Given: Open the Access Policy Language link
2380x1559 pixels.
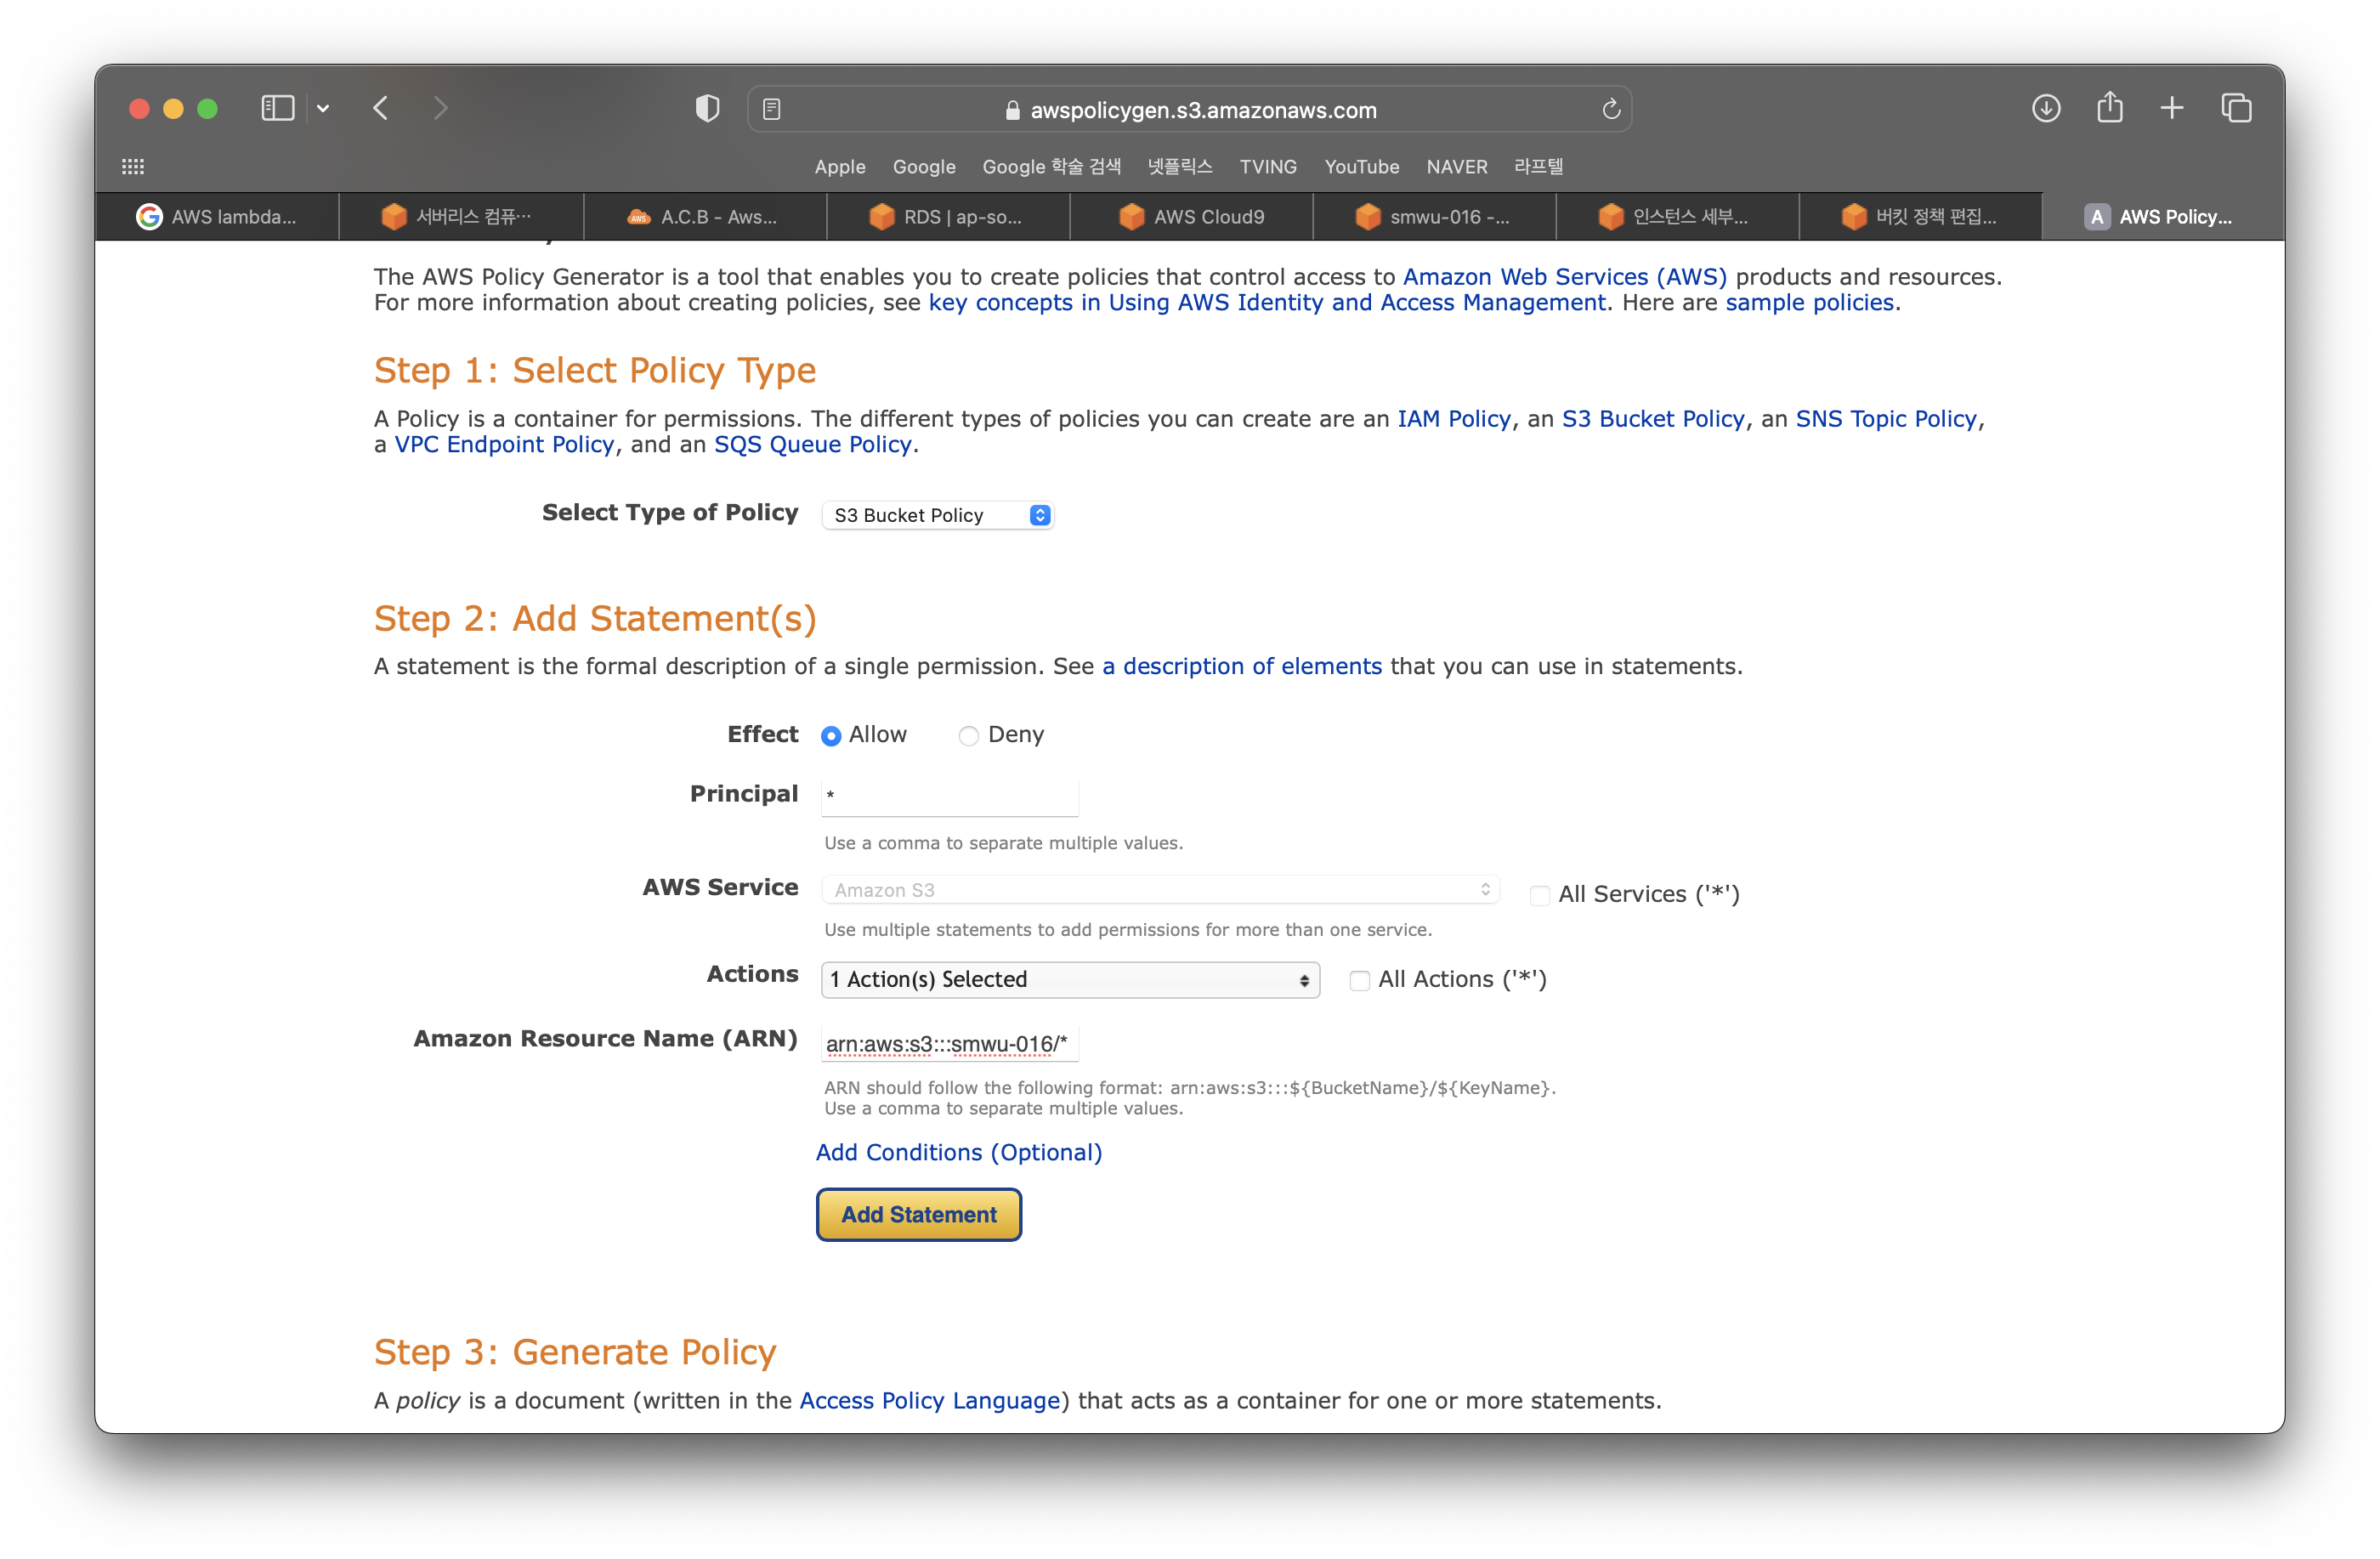Looking at the screenshot, I should [930, 1400].
